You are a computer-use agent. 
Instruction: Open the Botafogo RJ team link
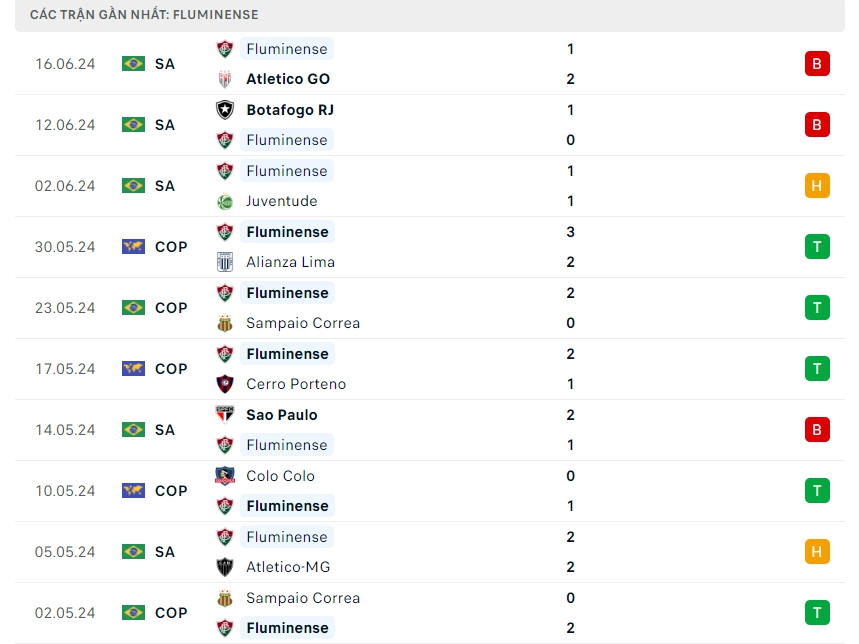click(290, 110)
